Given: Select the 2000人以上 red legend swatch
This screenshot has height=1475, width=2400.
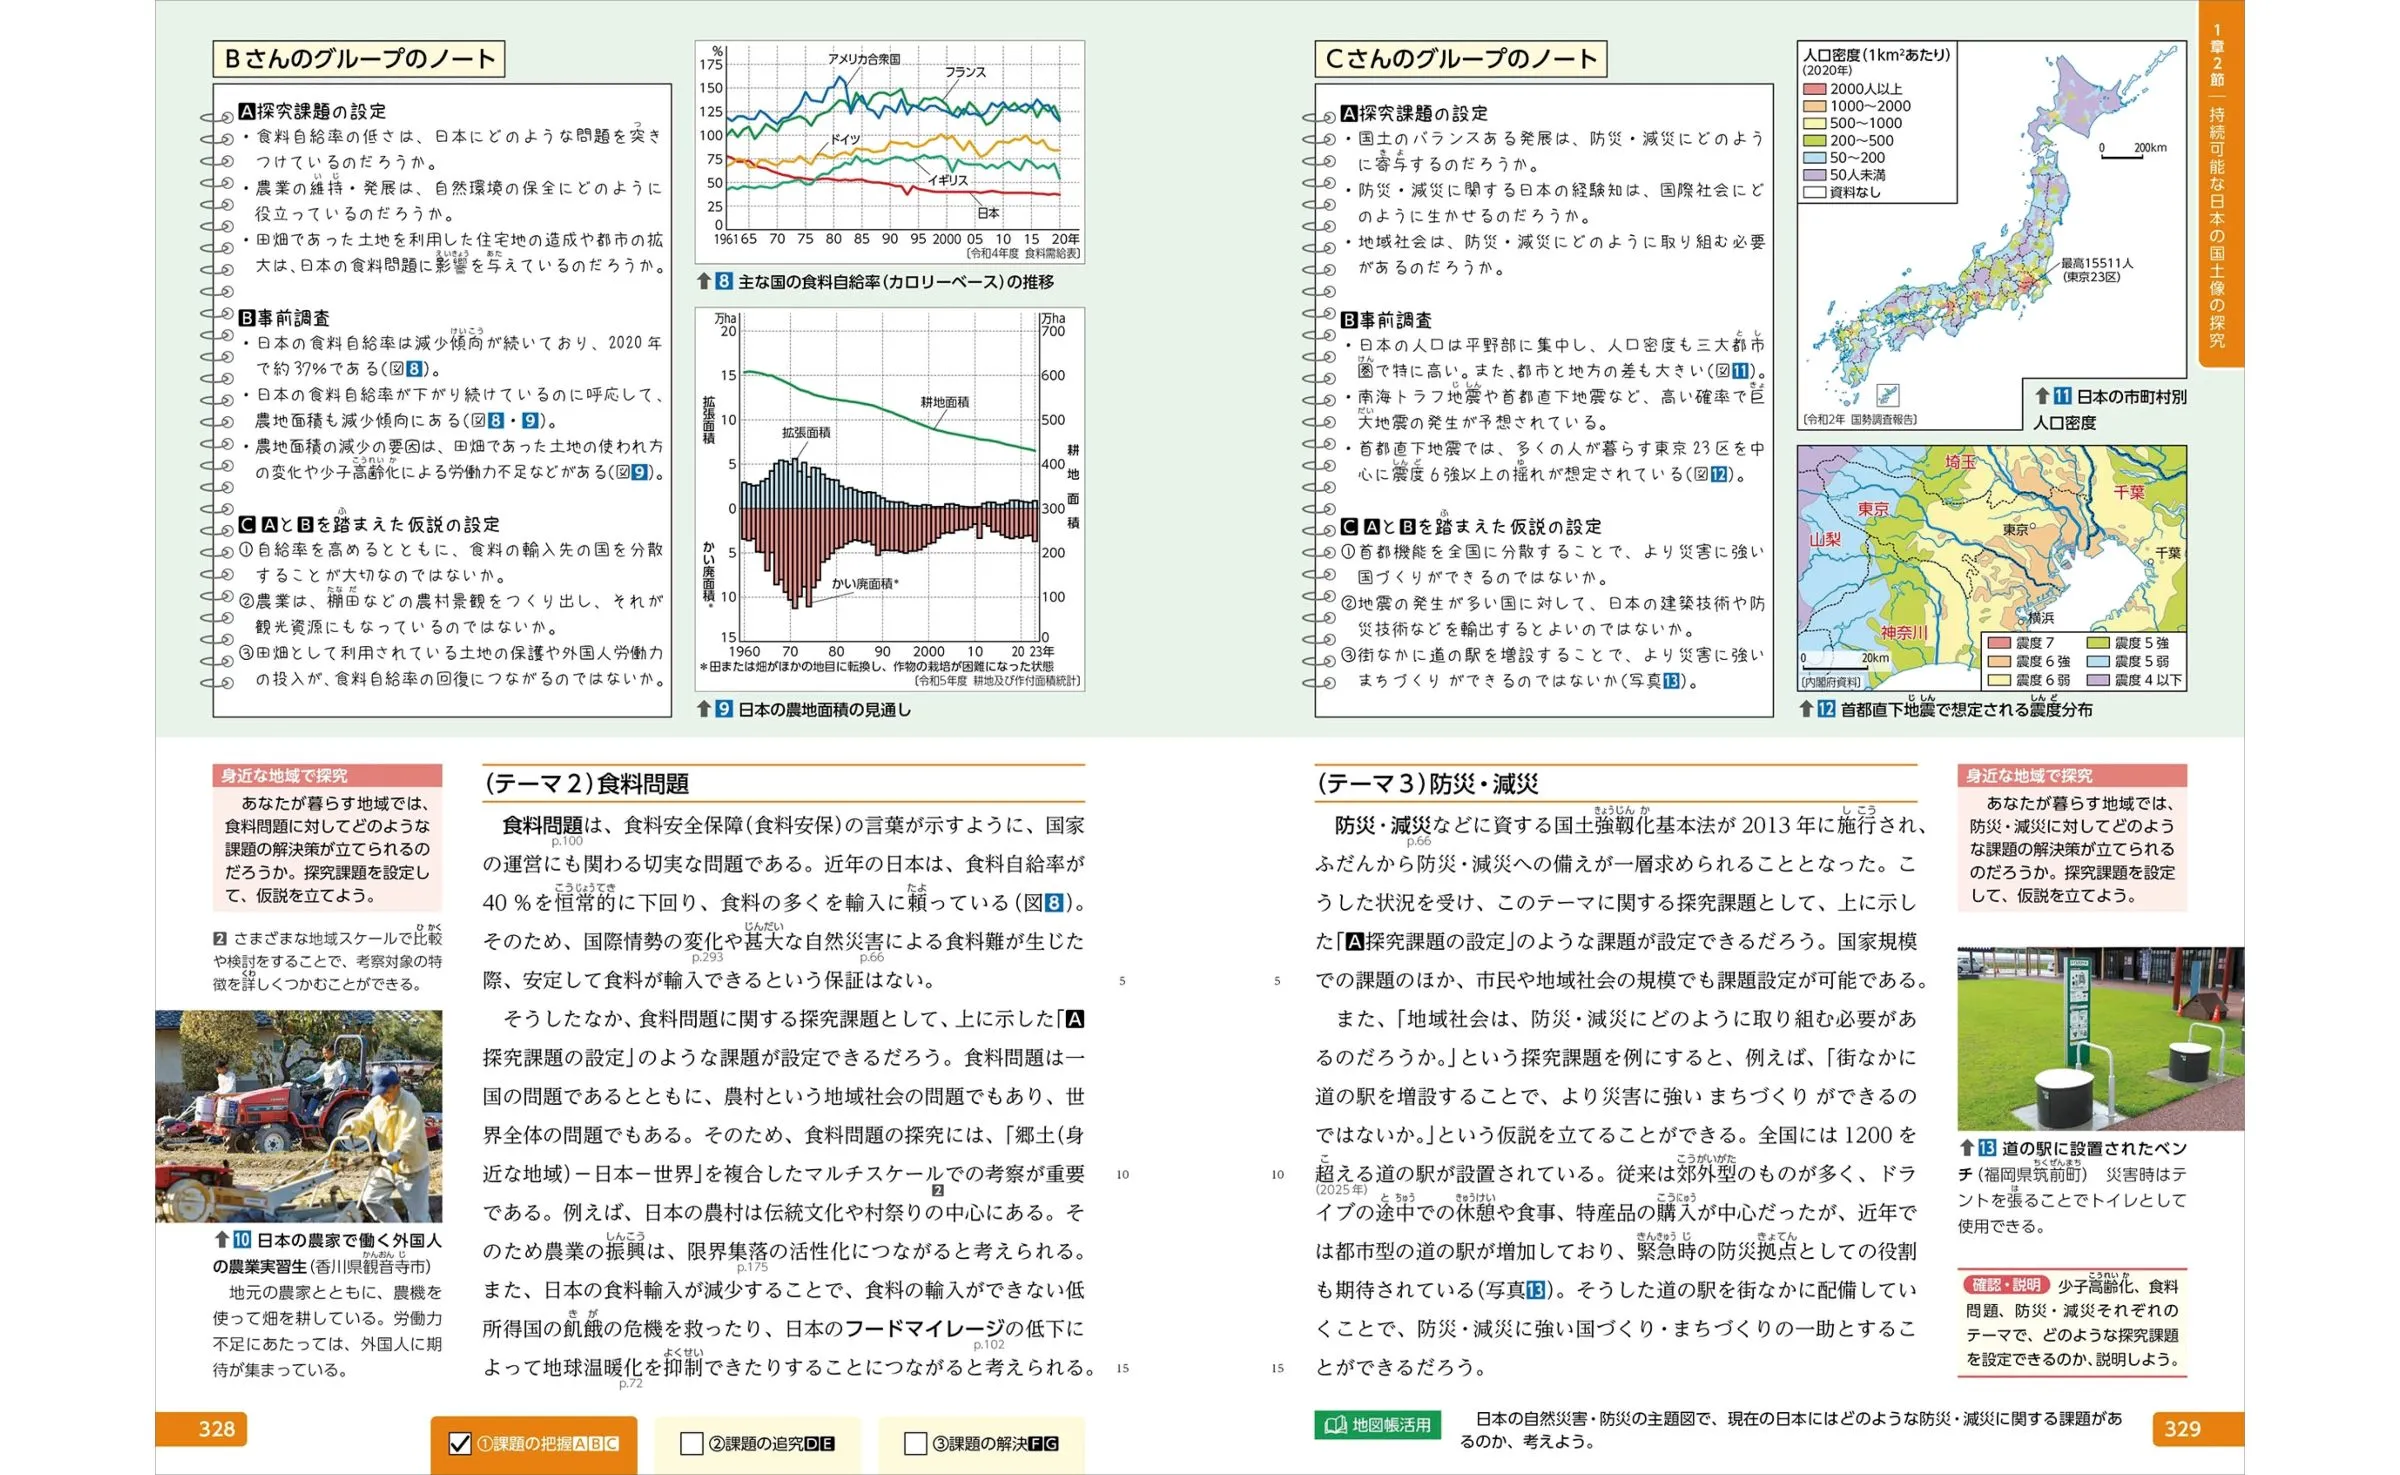Looking at the screenshot, I should pos(1814,89).
